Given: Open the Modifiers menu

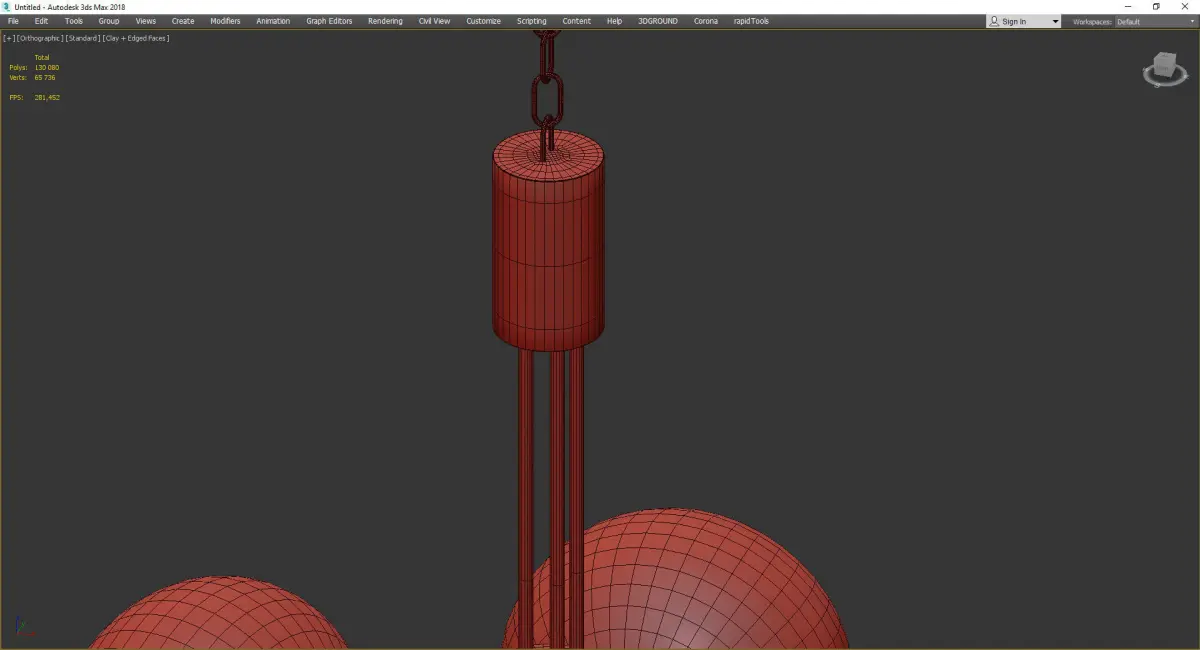Looking at the screenshot, I should [225, 21].
